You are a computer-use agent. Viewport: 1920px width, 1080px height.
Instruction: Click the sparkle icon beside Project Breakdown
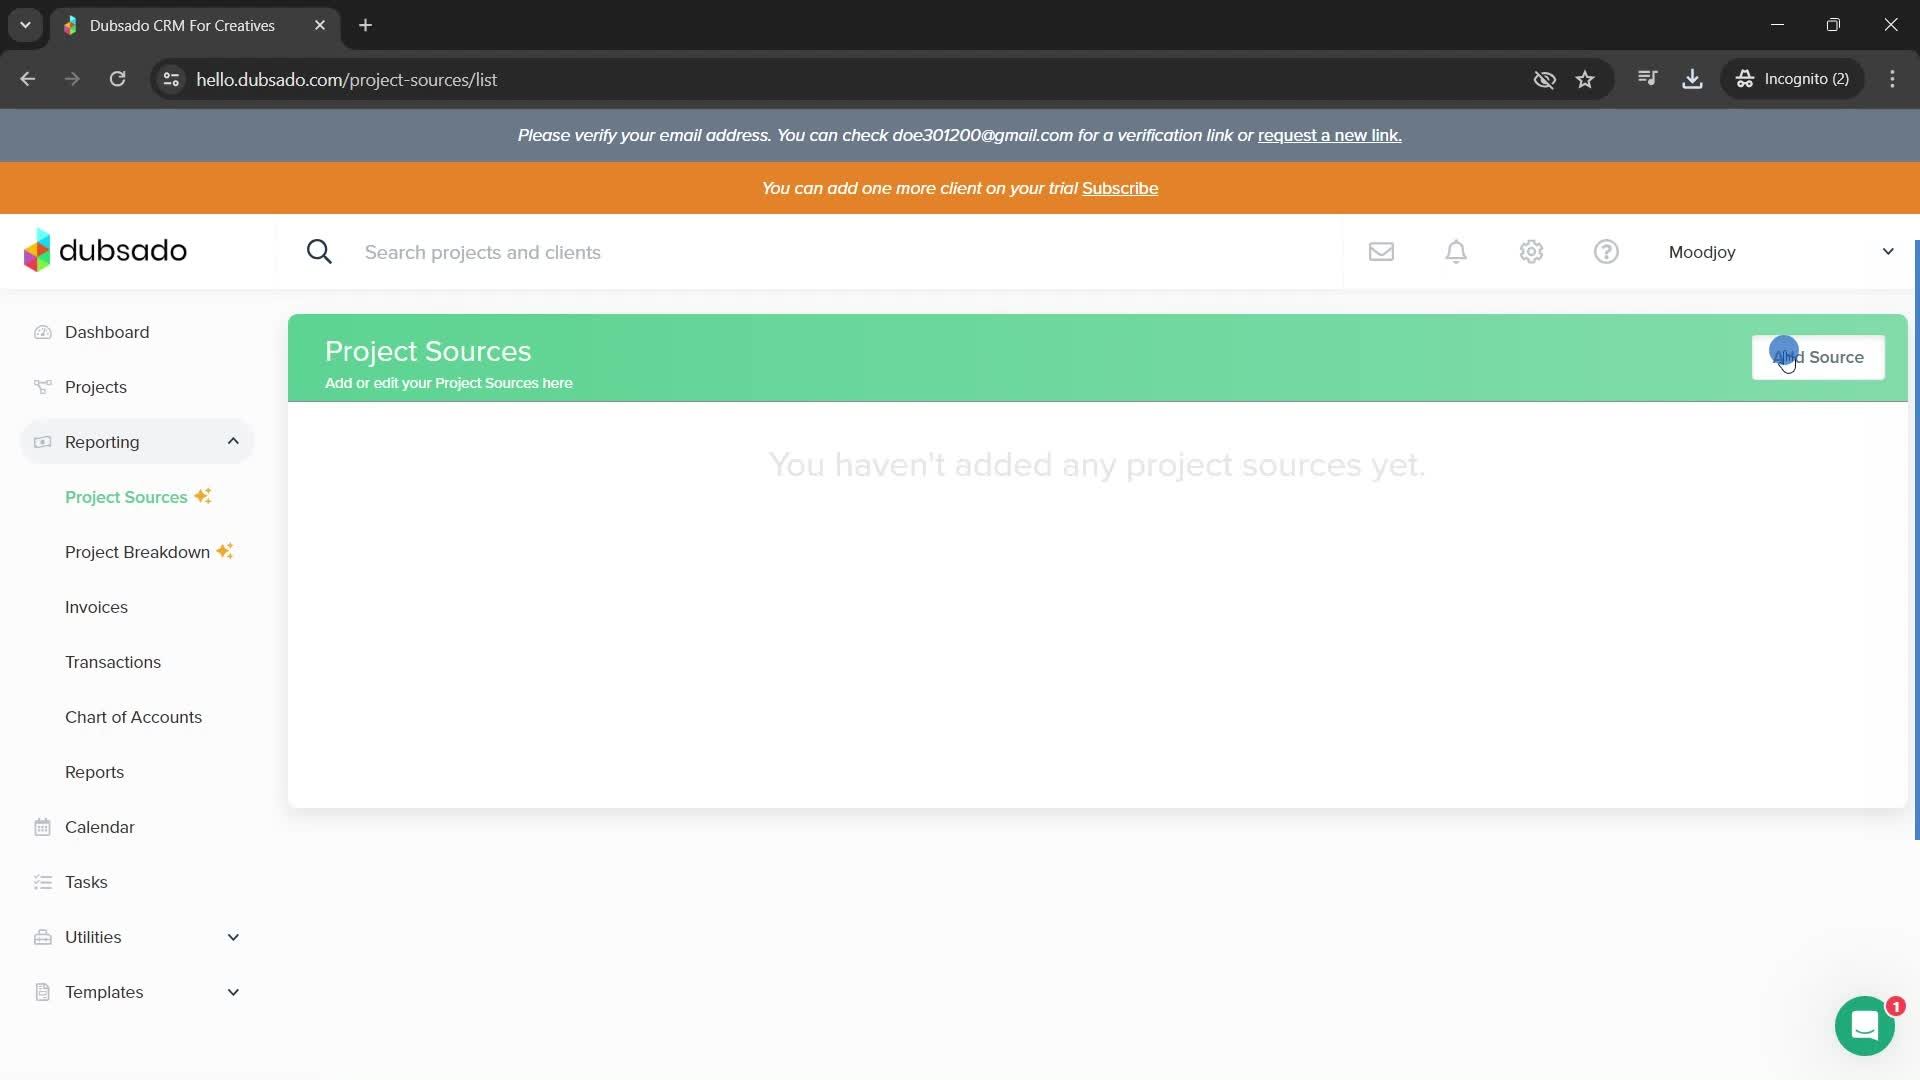[225, 551]
